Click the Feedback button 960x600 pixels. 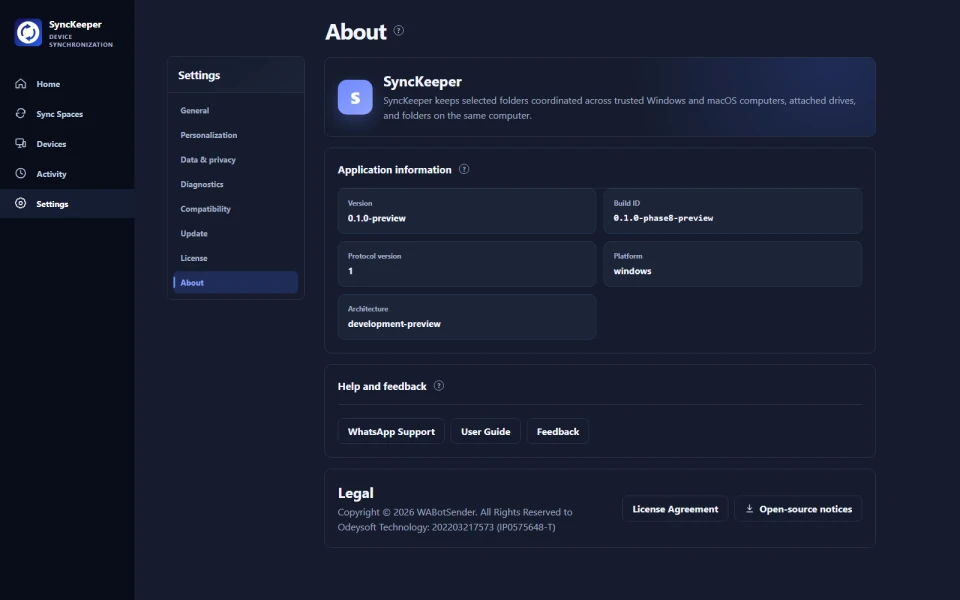click(558, 431)
